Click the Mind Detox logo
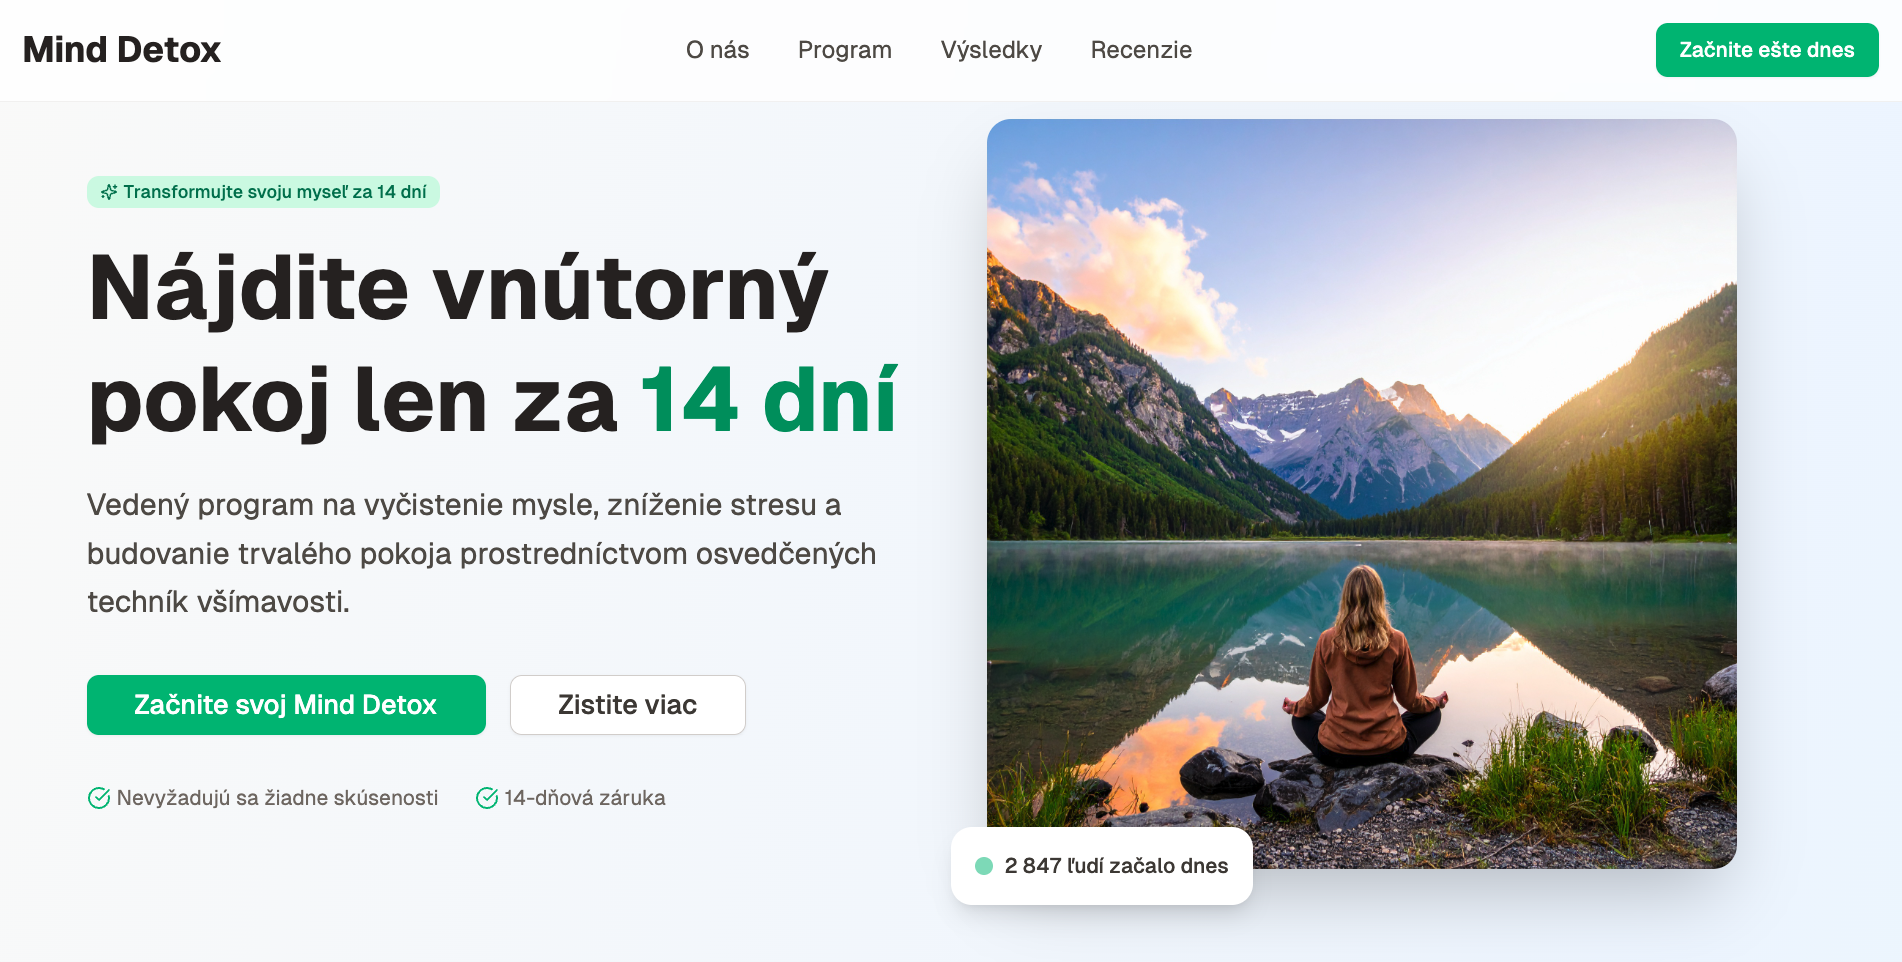The image size is (1902, 962). pyautogui.click(x=122, y=50)
